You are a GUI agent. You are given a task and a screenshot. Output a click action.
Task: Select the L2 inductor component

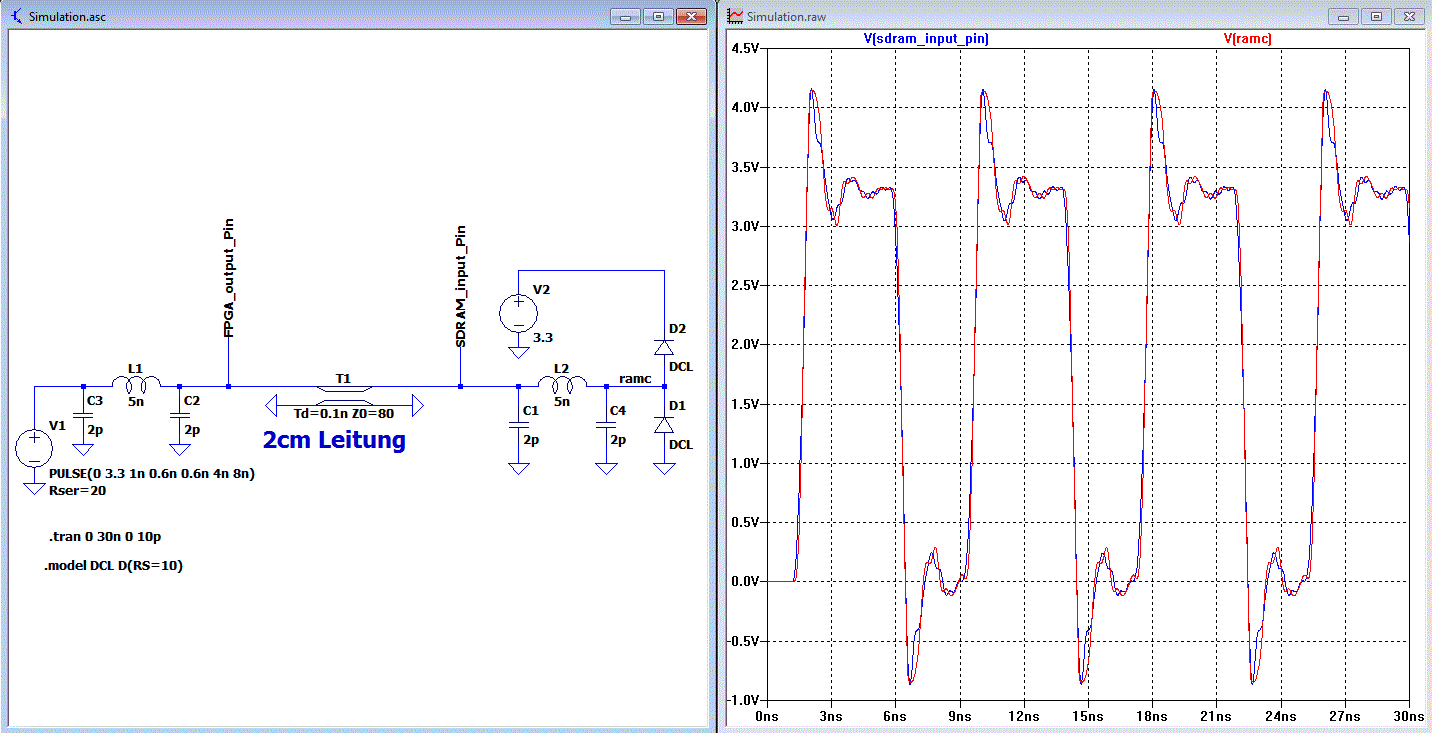coord(563,385)
